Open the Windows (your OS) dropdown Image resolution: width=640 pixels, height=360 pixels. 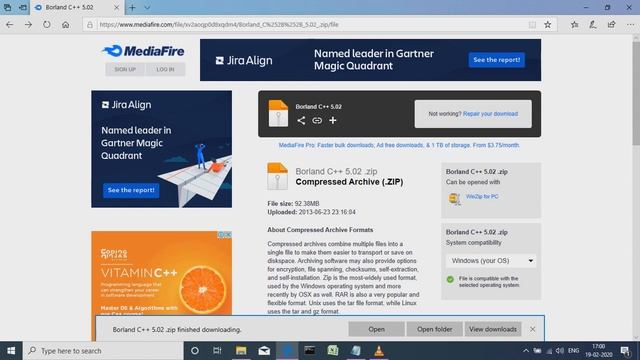click(x=491, y=260)
